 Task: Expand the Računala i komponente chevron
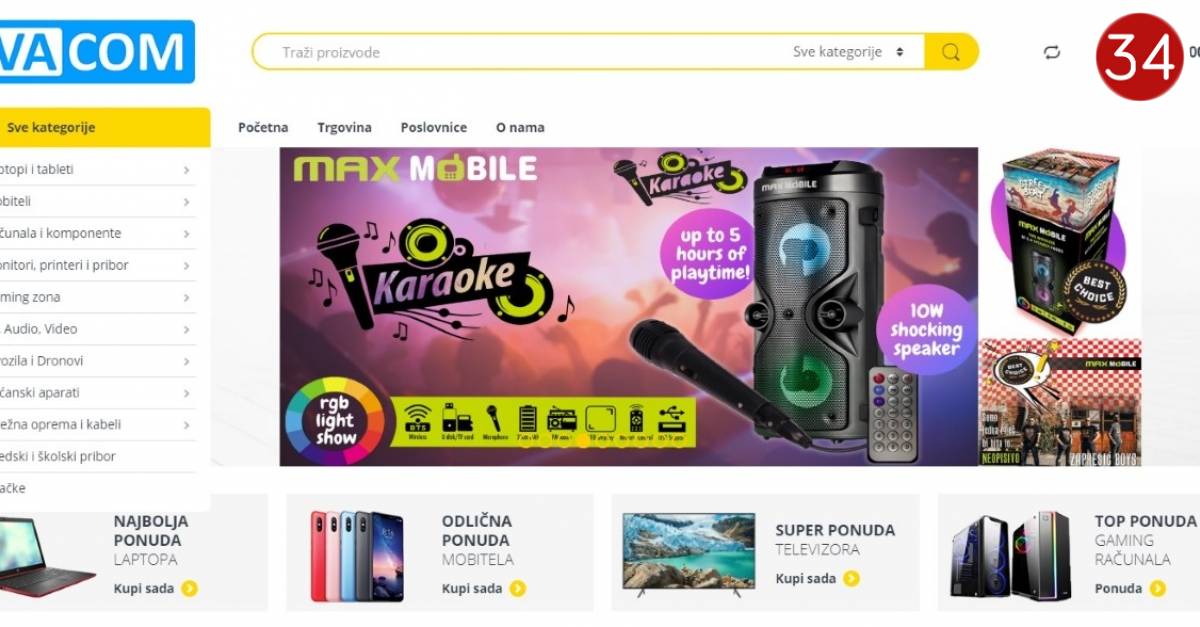point(187,233)
